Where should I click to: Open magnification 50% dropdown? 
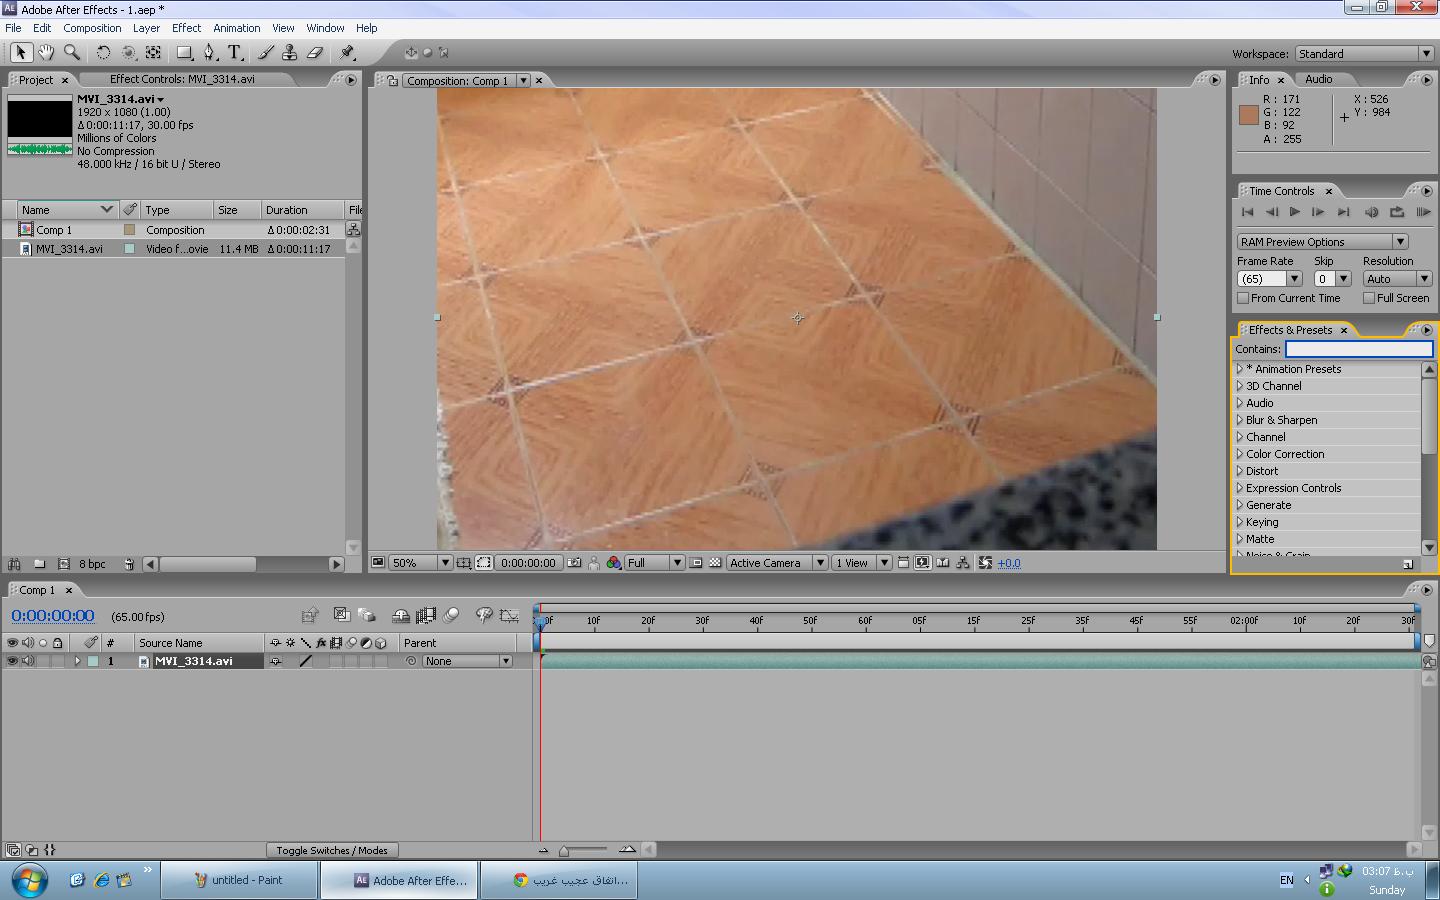tap(421, 563)
